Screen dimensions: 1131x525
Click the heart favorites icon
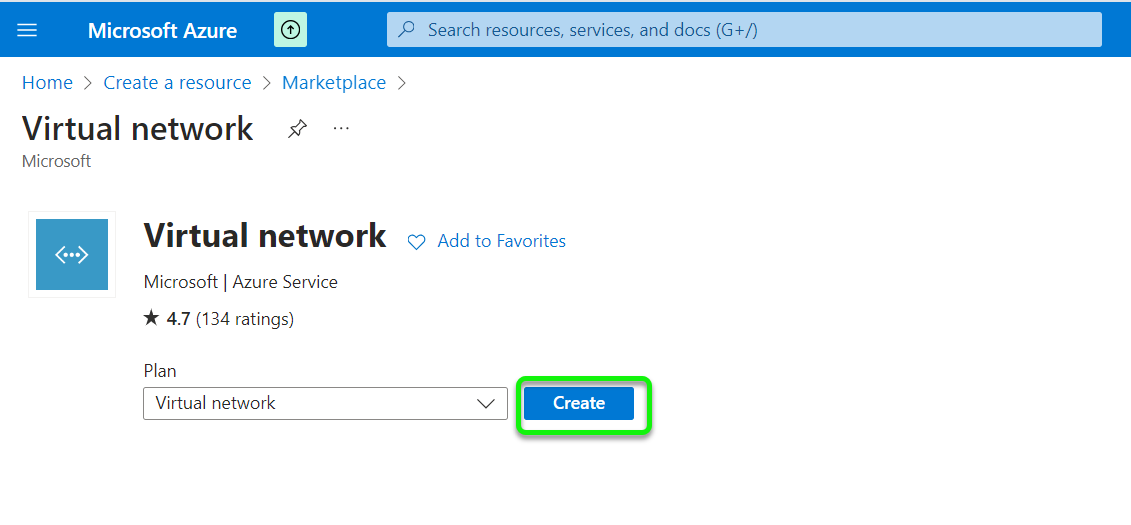(x=417, y=242)
